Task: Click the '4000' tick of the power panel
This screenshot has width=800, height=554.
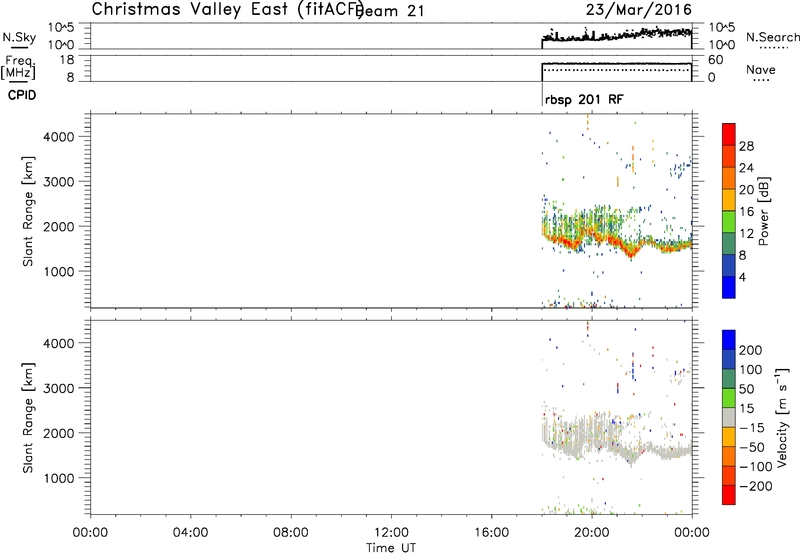Action: (59, 137)
